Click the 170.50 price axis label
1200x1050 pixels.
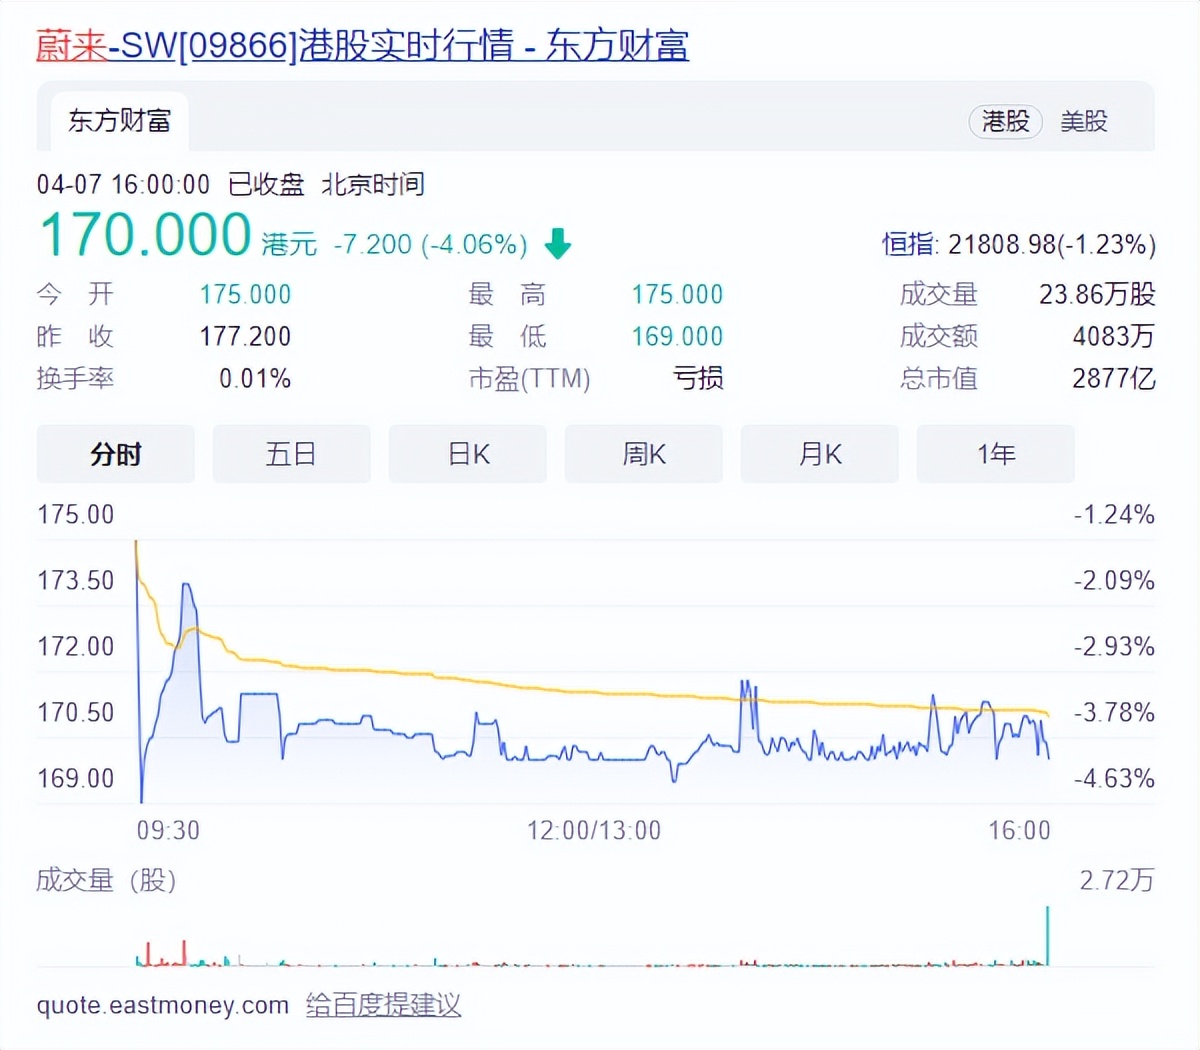coord(76,712)
